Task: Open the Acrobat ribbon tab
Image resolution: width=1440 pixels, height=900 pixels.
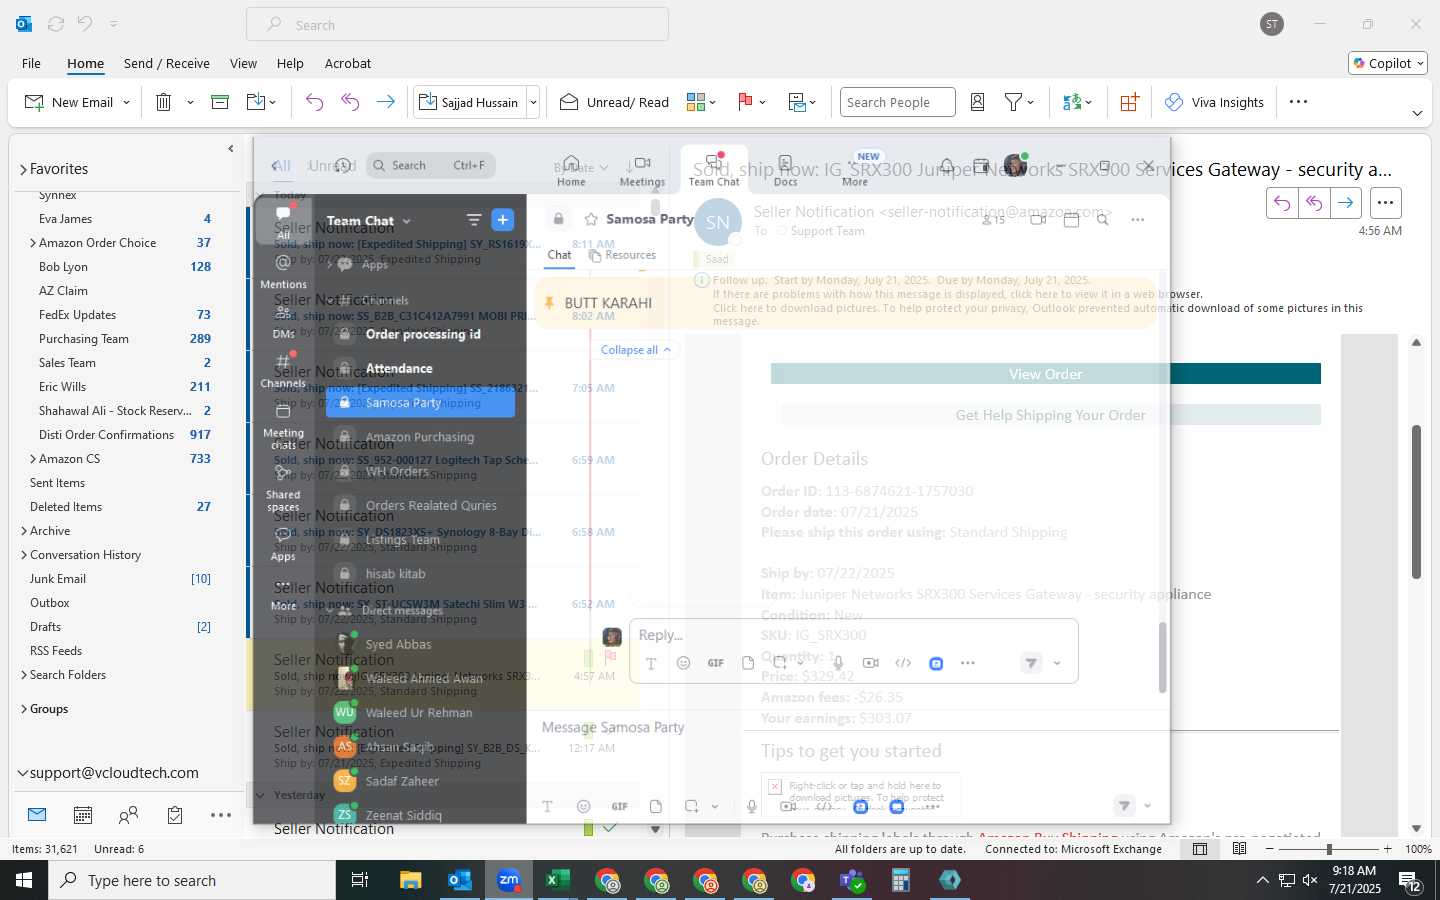Action: pos(348,63)
